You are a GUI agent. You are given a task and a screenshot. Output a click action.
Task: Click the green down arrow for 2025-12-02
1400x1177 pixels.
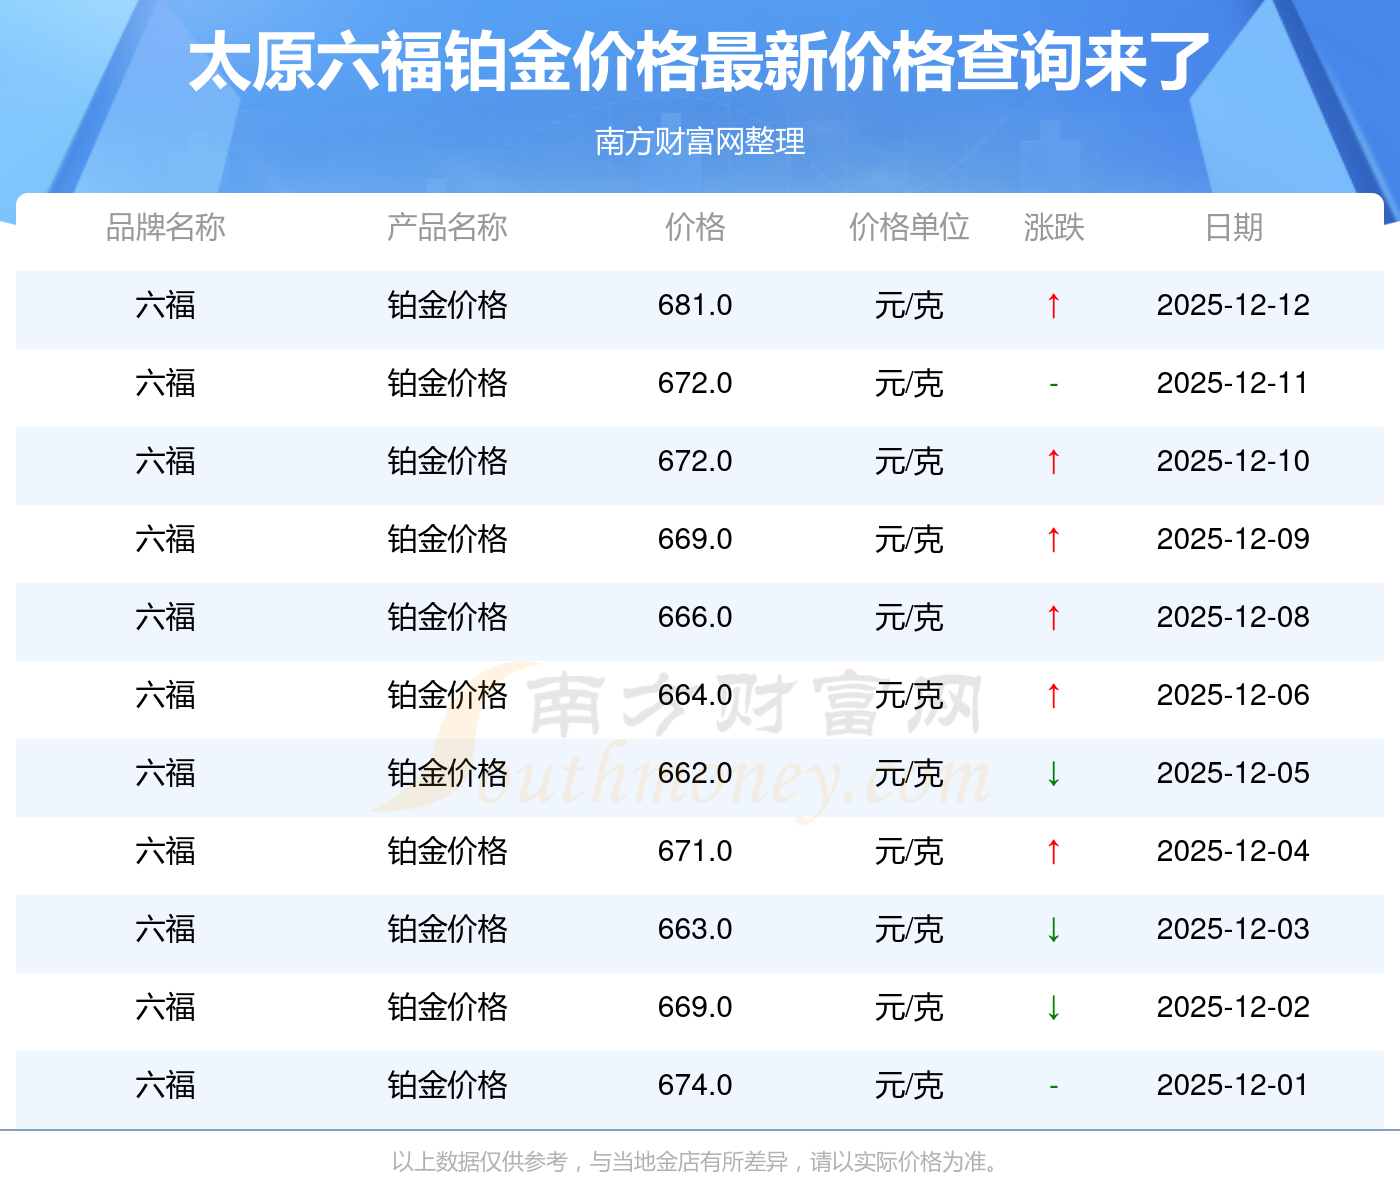click(1053, 1008)
